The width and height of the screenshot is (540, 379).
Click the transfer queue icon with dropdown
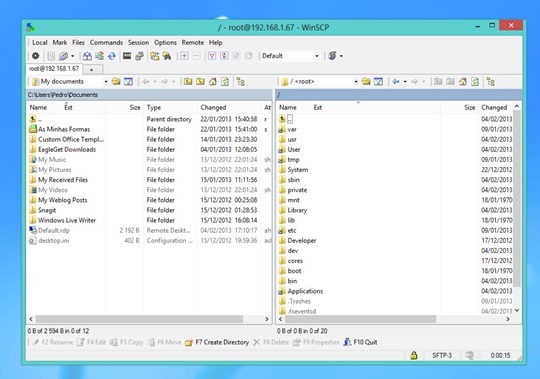[x=63, y=56]
